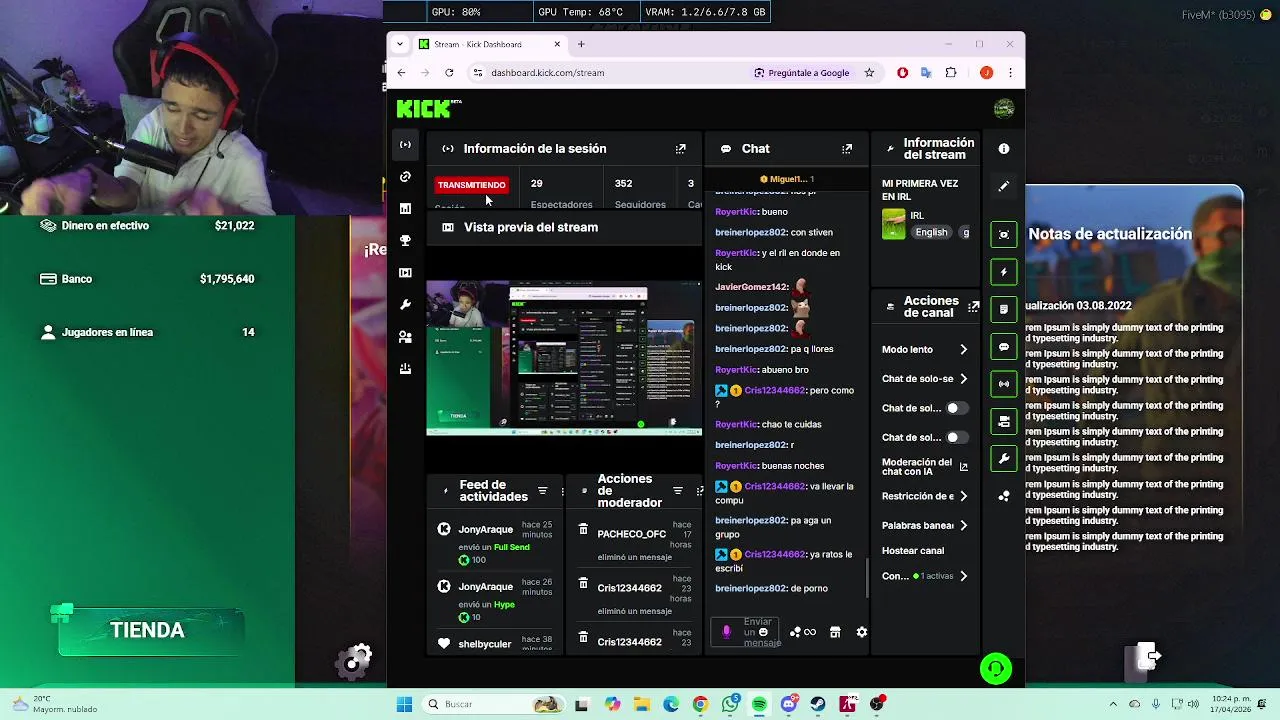Pop out the Chat panel
This screenshot has width=1280, height=720.
click(847, 149)
